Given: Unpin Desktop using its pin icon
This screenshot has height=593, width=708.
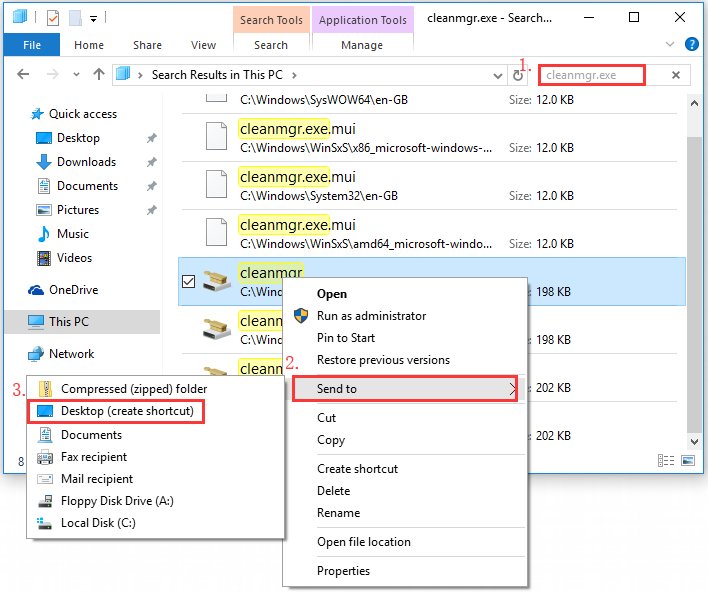Looking at the screenshot, I should (x=152, y=138).
